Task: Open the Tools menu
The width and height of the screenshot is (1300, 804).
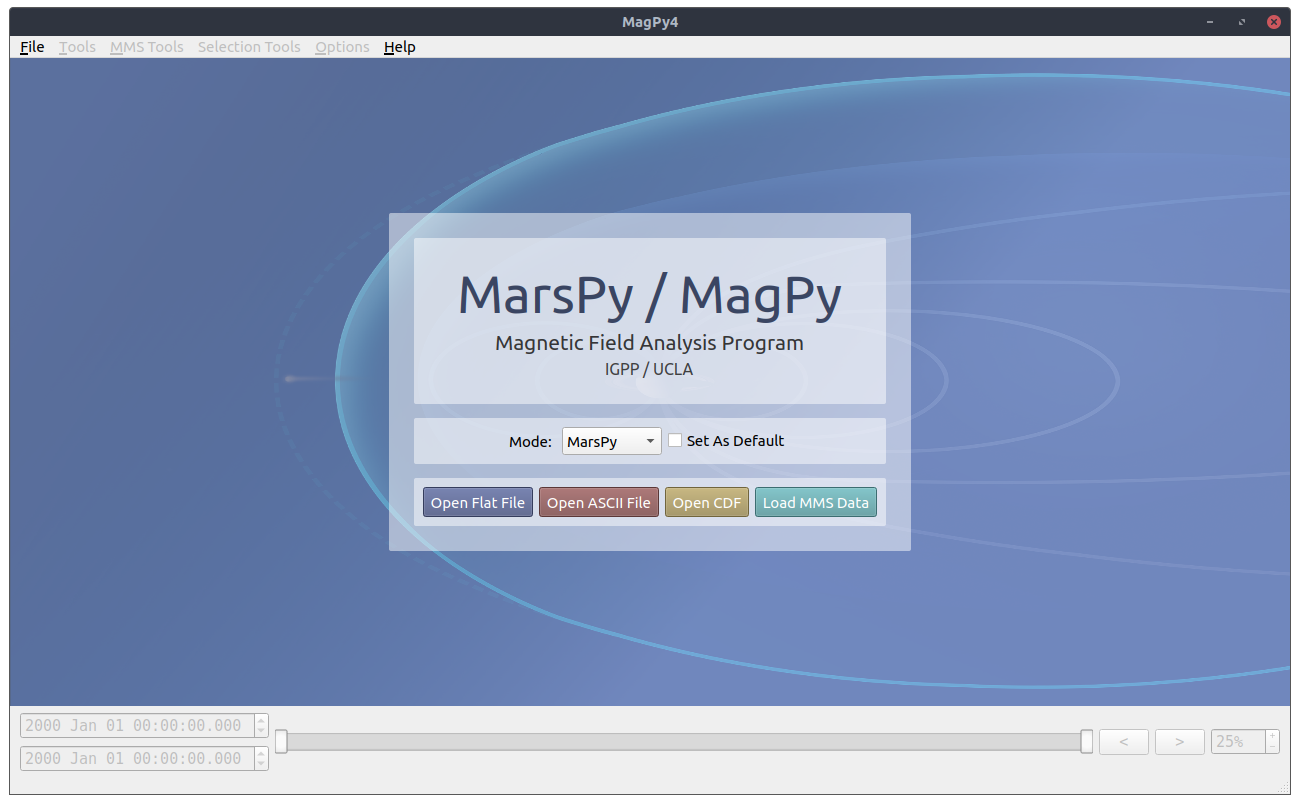Action: (x=77, y=47)
